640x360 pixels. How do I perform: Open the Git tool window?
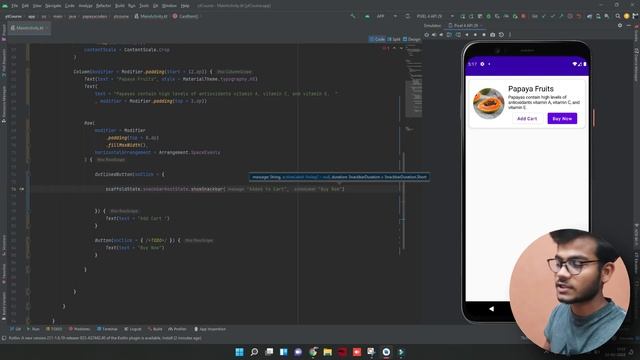coord(16,329)
